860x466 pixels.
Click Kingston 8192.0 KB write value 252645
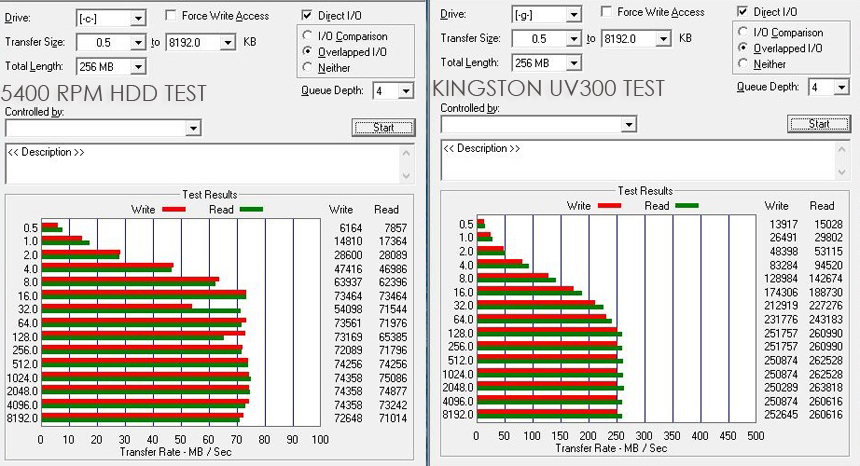[x=781, y=415]
